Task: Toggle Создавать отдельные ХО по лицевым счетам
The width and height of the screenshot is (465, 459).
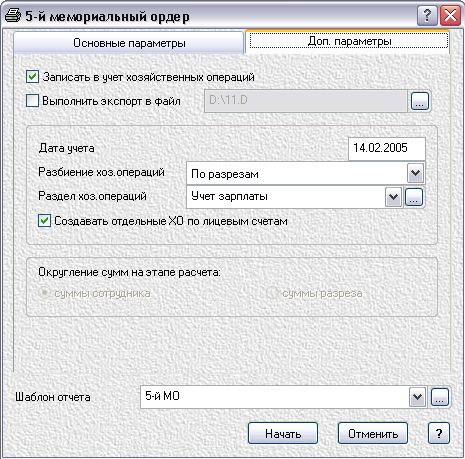Action: click(44, 221)
